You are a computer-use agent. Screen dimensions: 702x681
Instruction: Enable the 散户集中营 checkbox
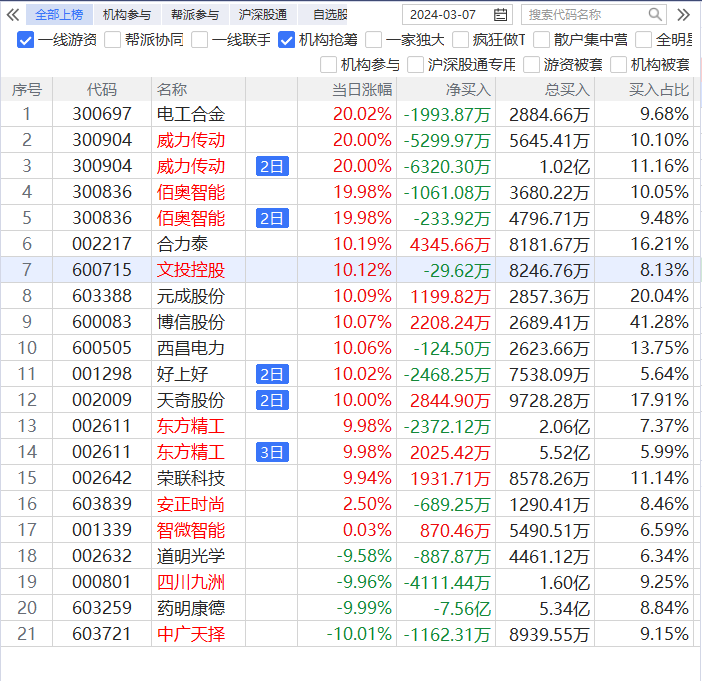coord(541,40)
